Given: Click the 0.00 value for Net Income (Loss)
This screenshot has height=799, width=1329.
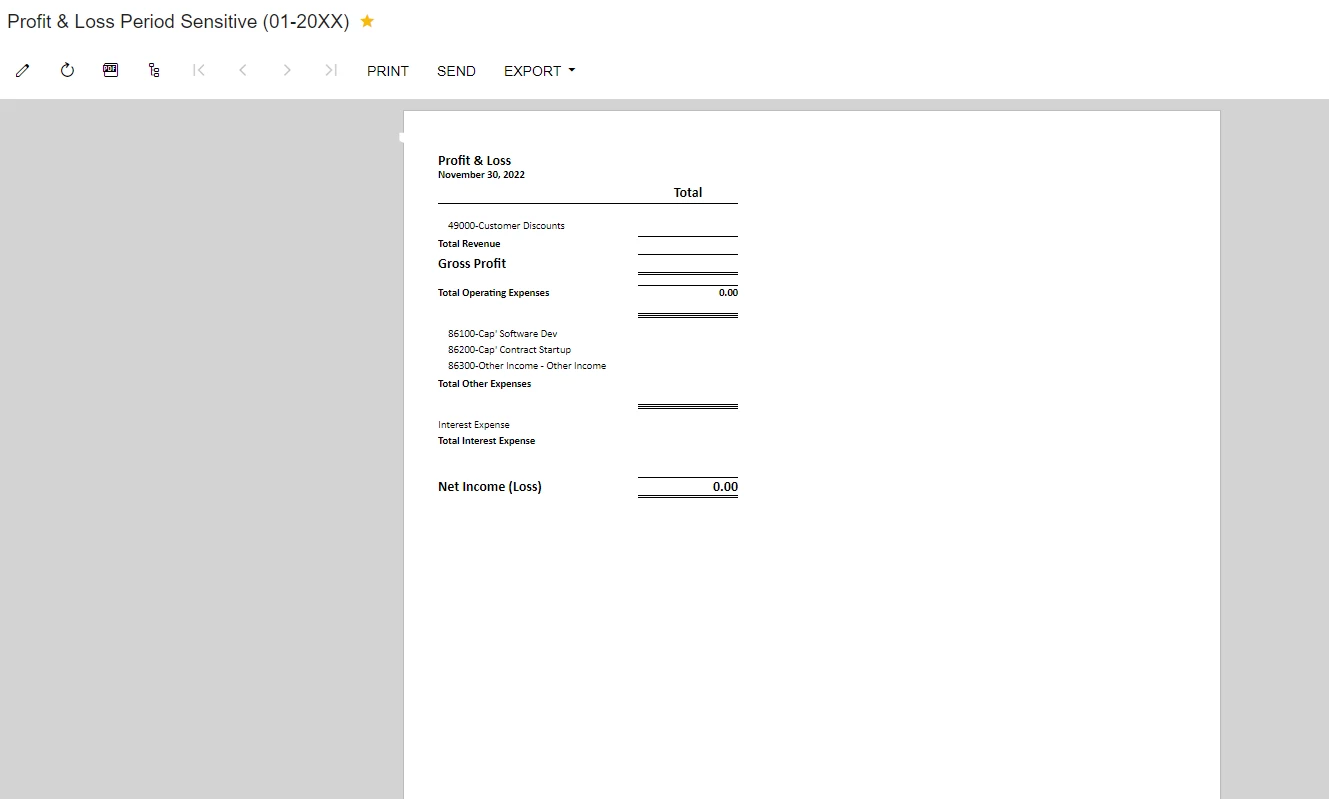Looking at the screenshot, I should tap(725, 487).
